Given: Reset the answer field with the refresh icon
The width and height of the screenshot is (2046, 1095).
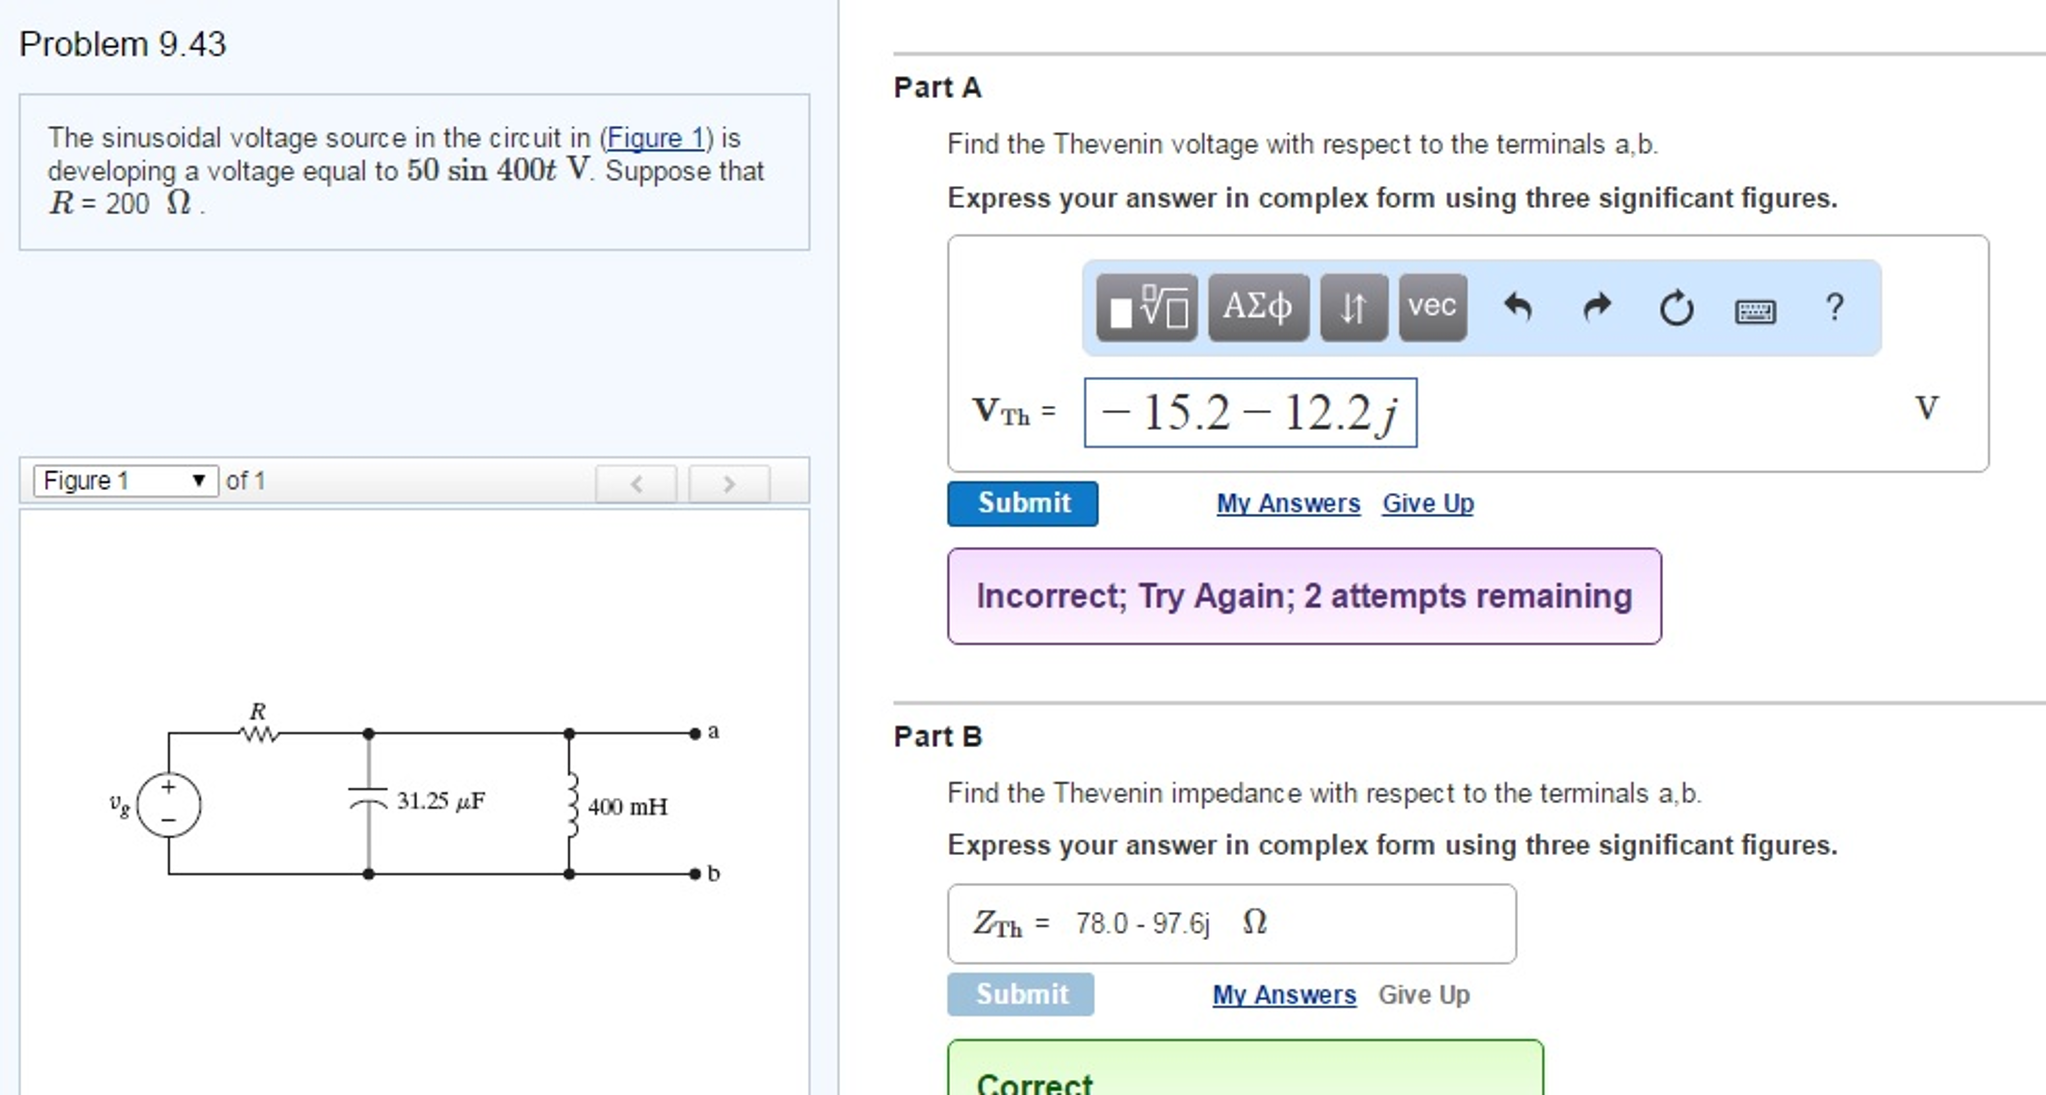Looking at the screenshot, I should click(x=1674, y=308).
